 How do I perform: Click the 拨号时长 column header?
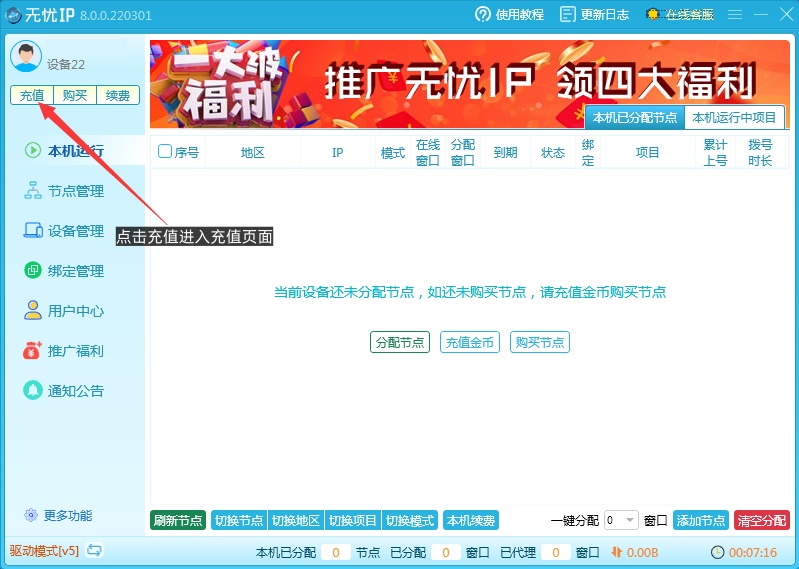(x=760, y=152)
